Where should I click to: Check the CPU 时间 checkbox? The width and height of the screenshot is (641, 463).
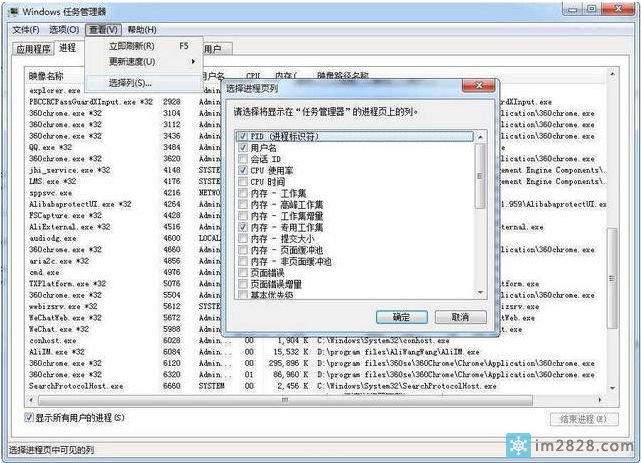pos(242,182)
